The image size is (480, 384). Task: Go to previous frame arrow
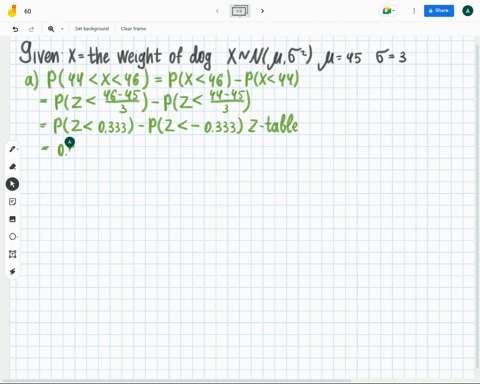coord(217,11)
